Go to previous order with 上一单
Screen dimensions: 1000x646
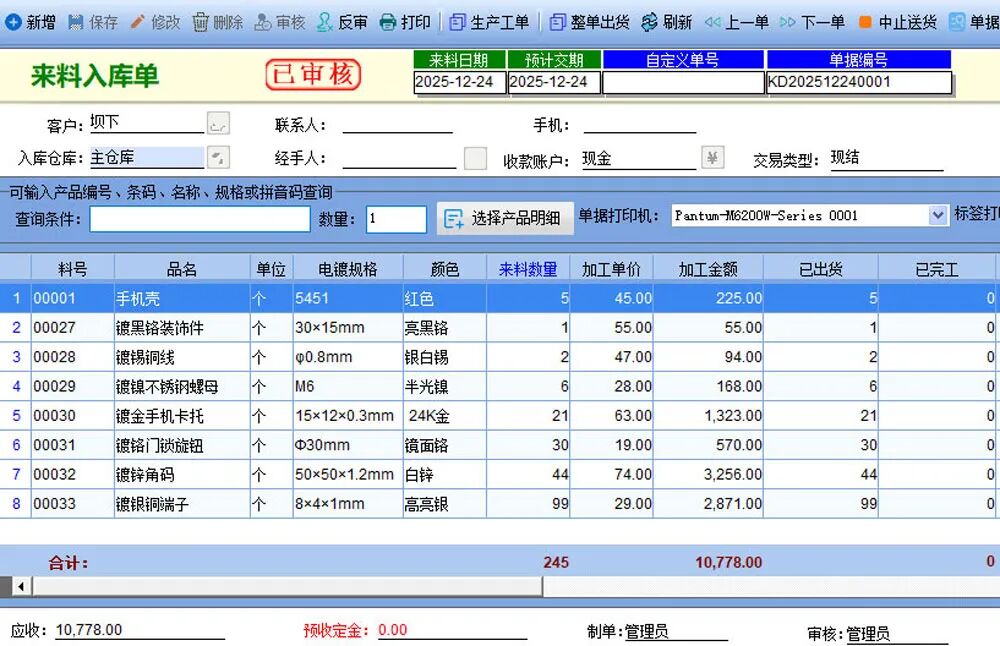click(737, 22)
